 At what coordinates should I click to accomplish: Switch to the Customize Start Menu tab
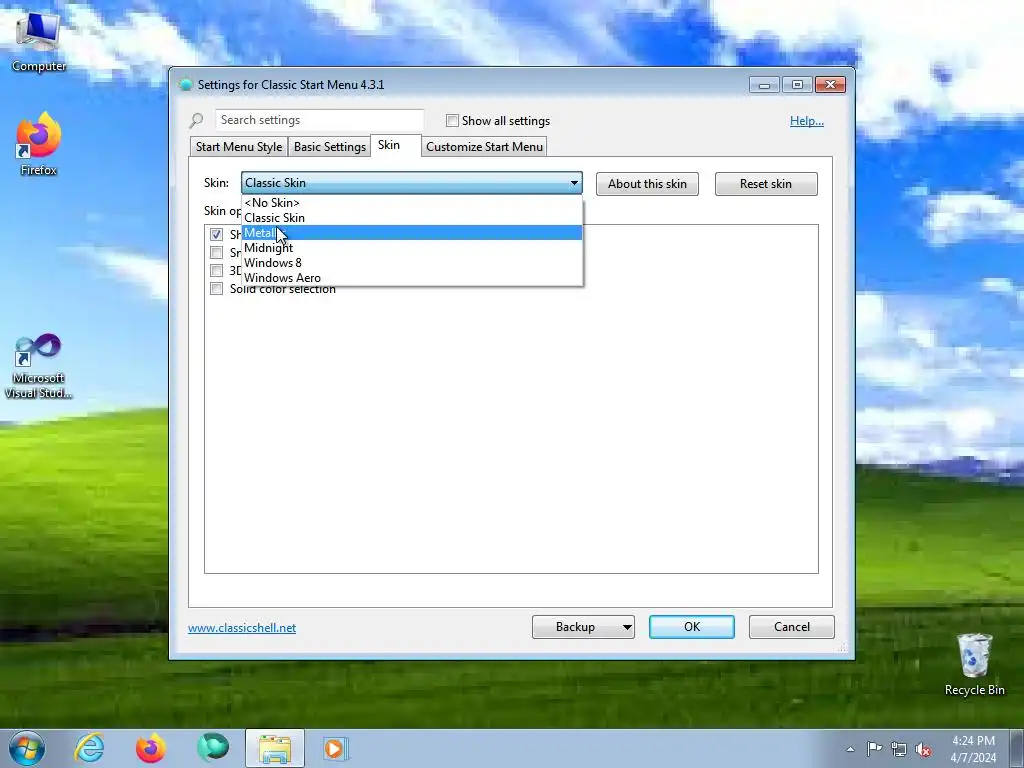pos(485,147)
